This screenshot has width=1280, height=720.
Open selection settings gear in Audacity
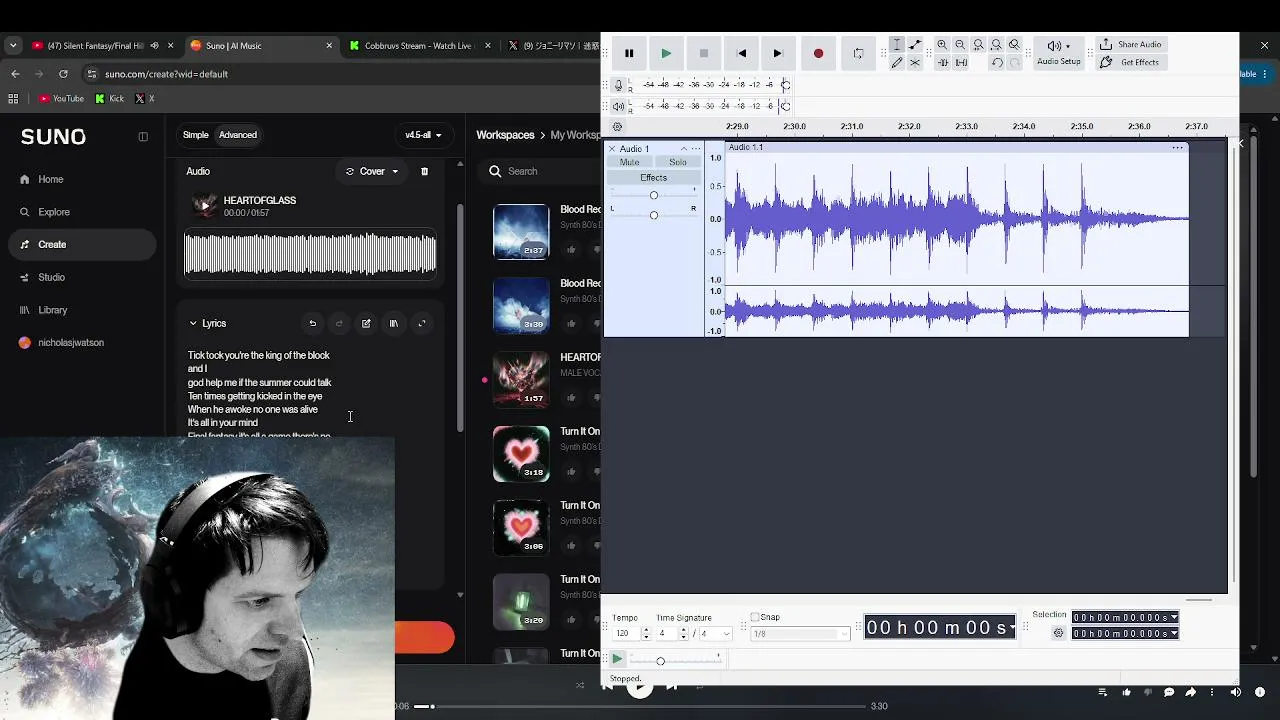coord(1059,633)
